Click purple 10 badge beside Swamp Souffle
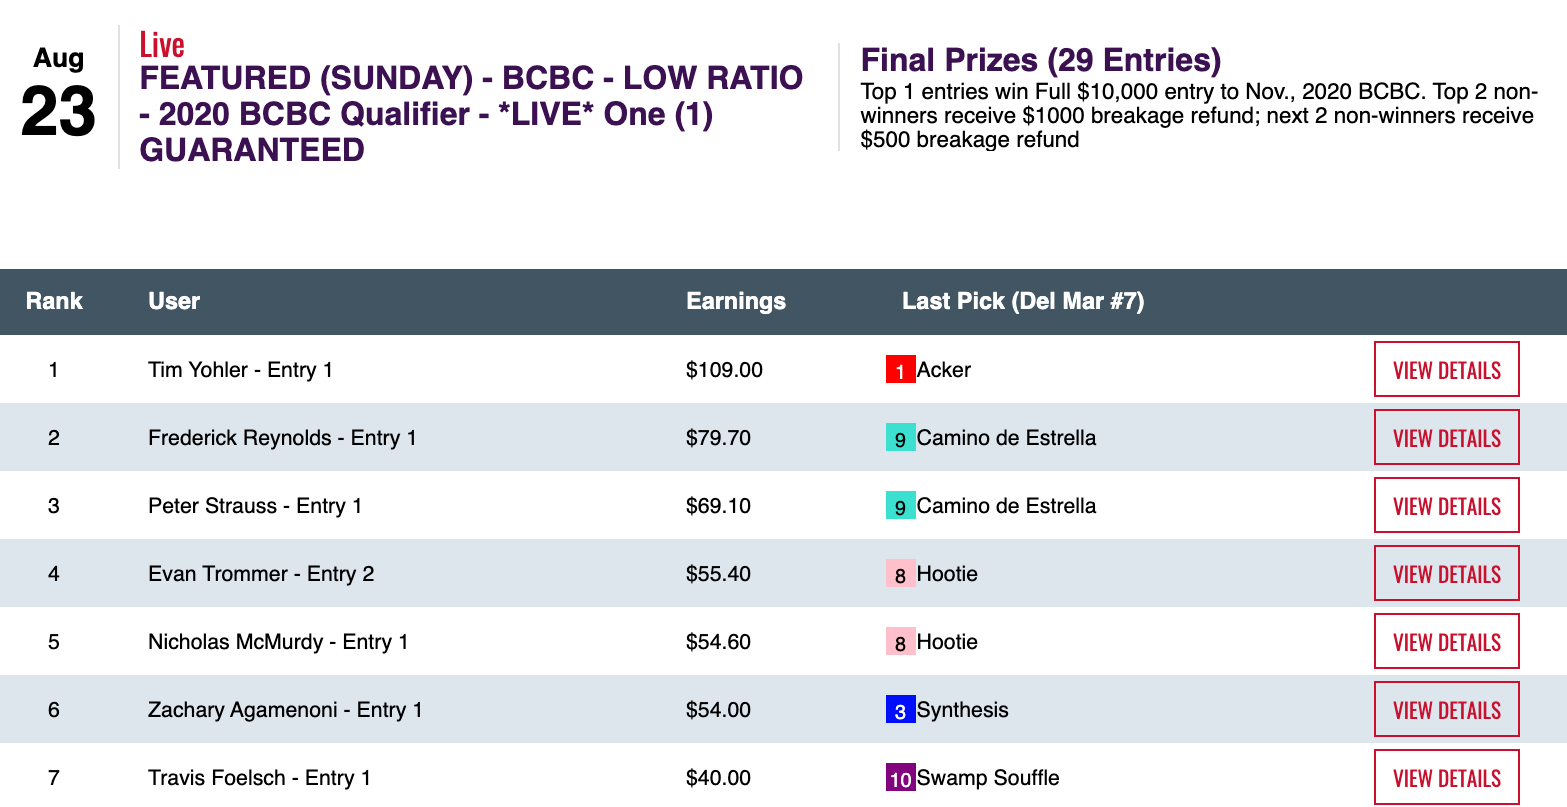The height and width of the screenshot is (807, 1567). click(900, 779)
